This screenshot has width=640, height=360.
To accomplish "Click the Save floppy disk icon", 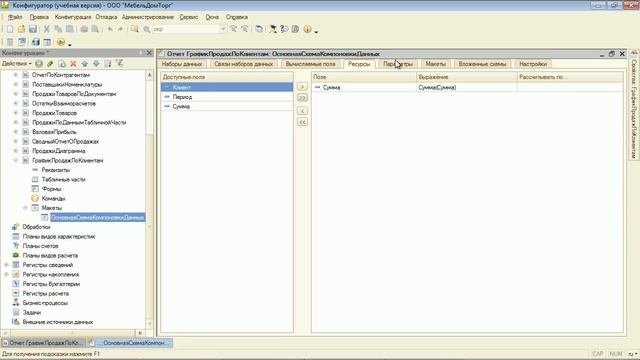I will tap(33, 29).
